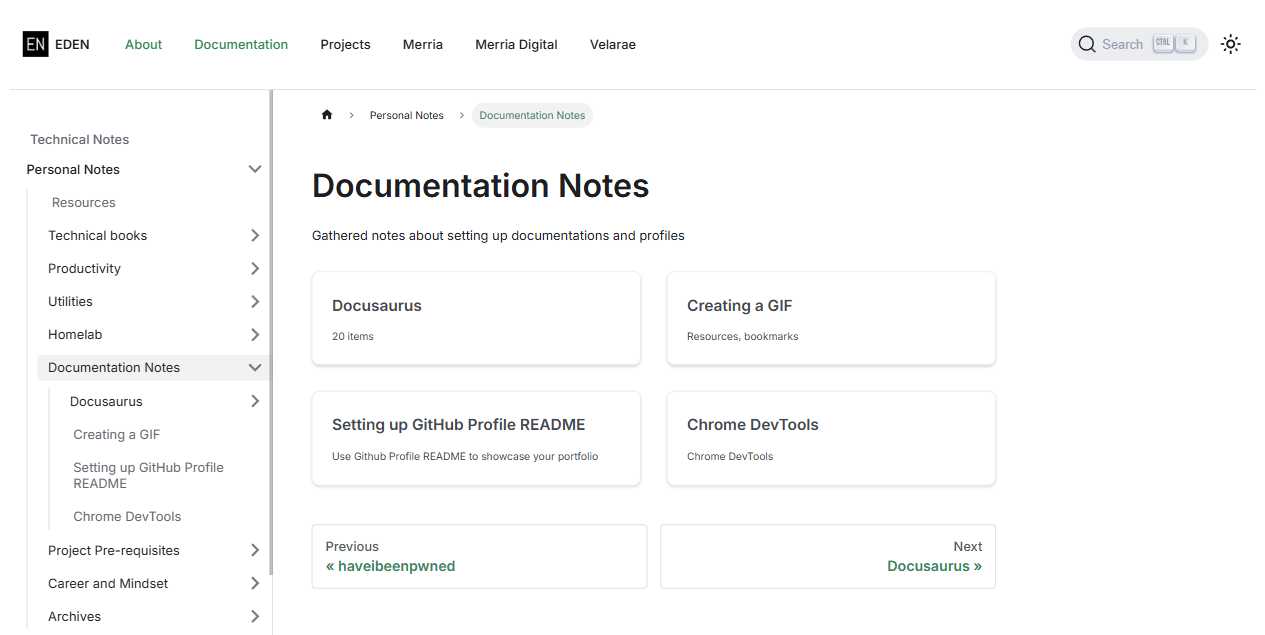Expand the Technical books chevron
Screen dimensions: 1265x635
tap(255, 235)
